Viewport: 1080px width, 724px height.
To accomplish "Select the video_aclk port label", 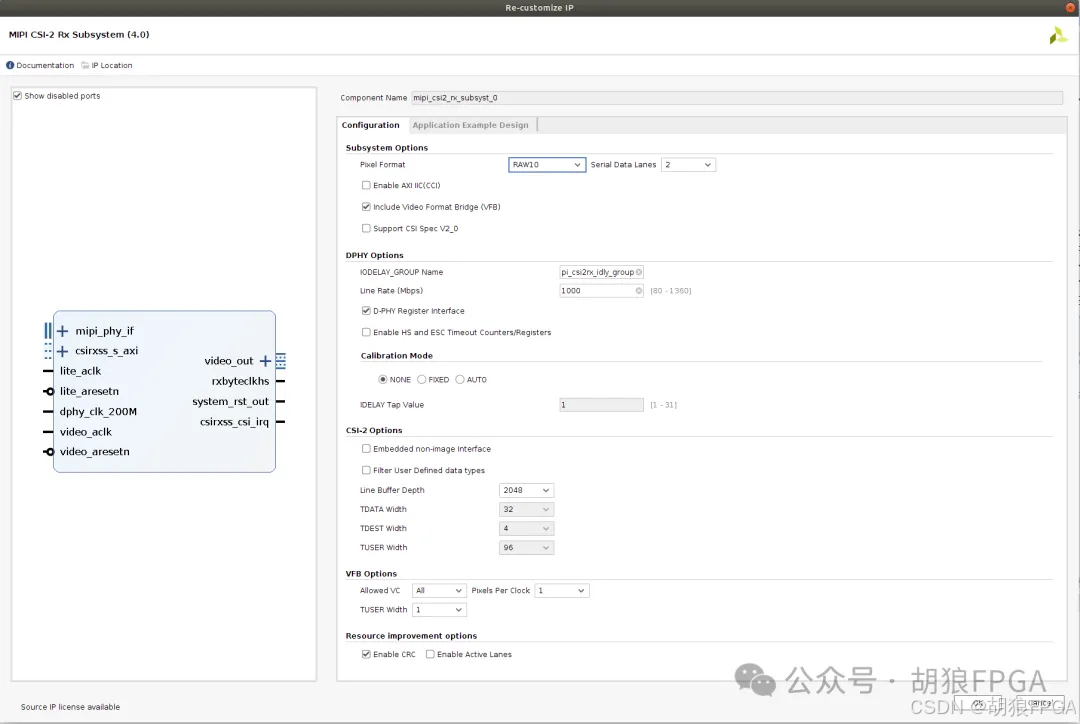I will tap(85, 432).
